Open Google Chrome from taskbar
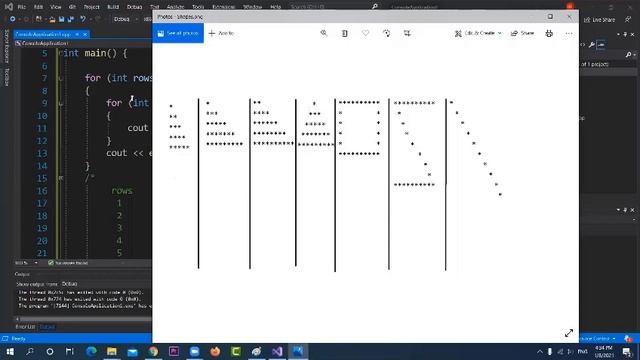Screen dimensions: 640x360 pyautogui.click(x=153, y=351)
